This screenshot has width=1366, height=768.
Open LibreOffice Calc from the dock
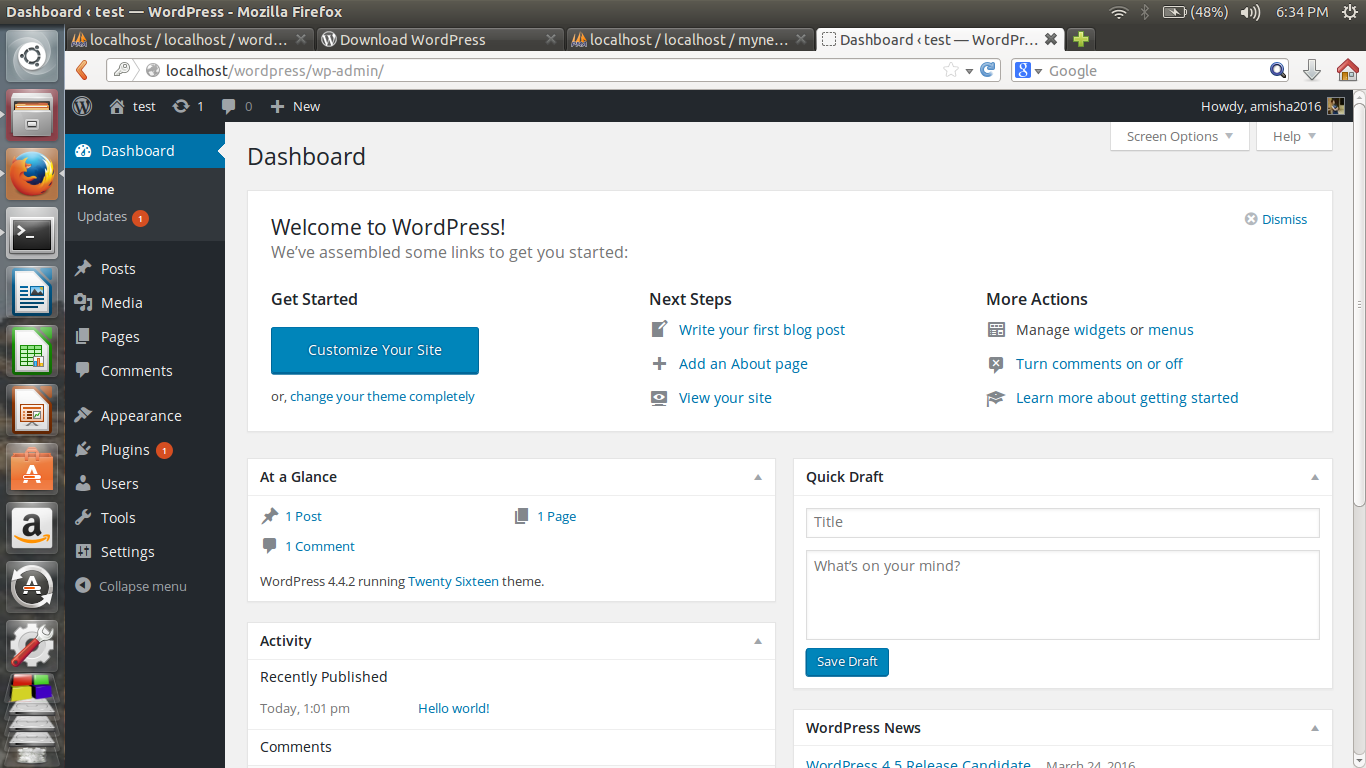click(x=32, y=351)
